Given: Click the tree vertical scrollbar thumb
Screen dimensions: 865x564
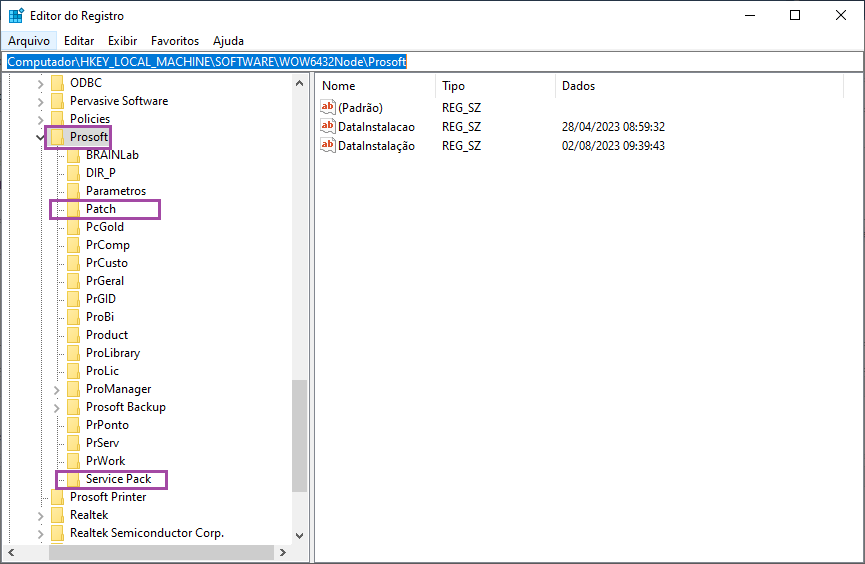Looking at the screenshot, I should (x=300, y=436).
